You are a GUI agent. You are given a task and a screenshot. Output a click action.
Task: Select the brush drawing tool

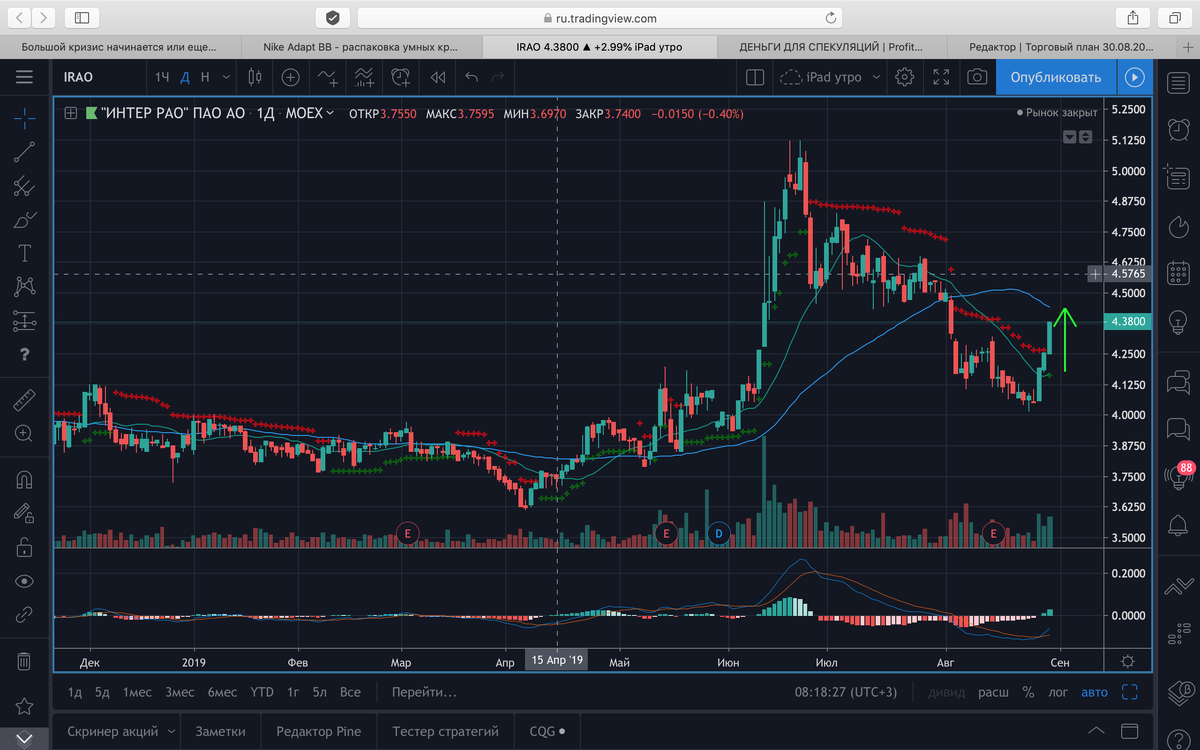click(x=24, y=220)
